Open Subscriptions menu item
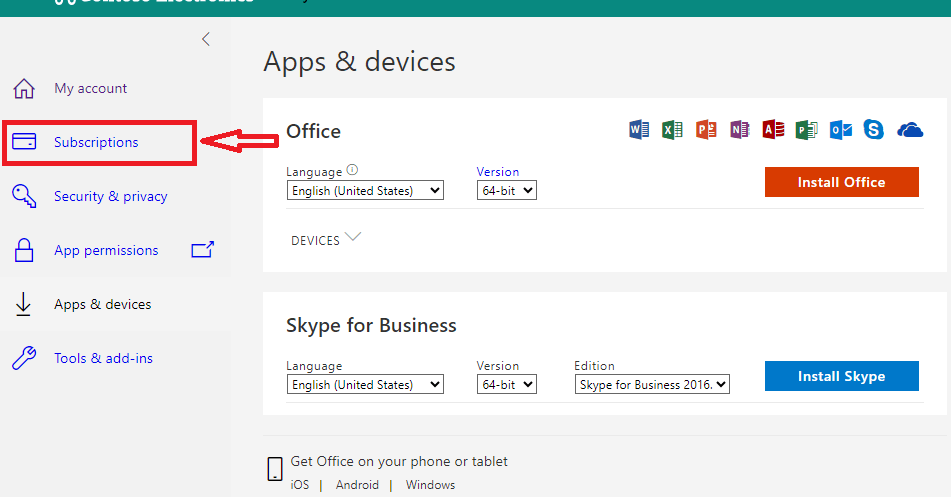 click(x=96, y=142)
